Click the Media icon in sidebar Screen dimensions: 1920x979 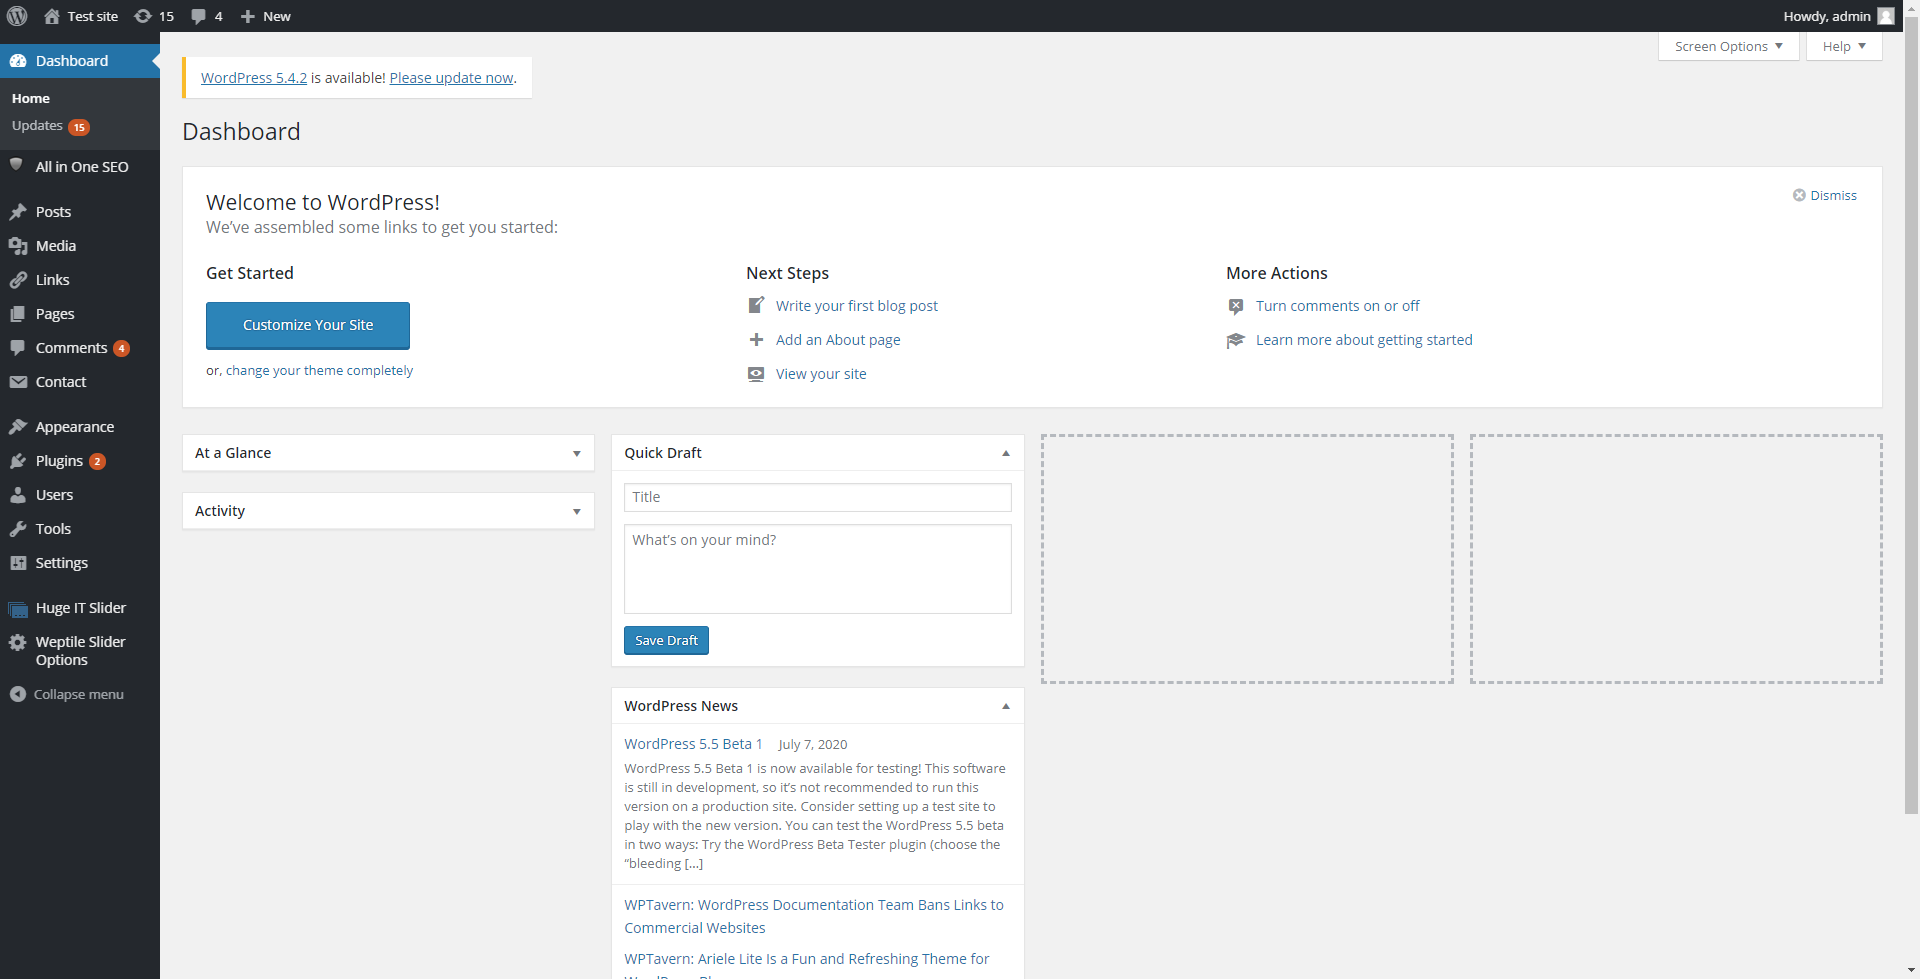point(18,246)
